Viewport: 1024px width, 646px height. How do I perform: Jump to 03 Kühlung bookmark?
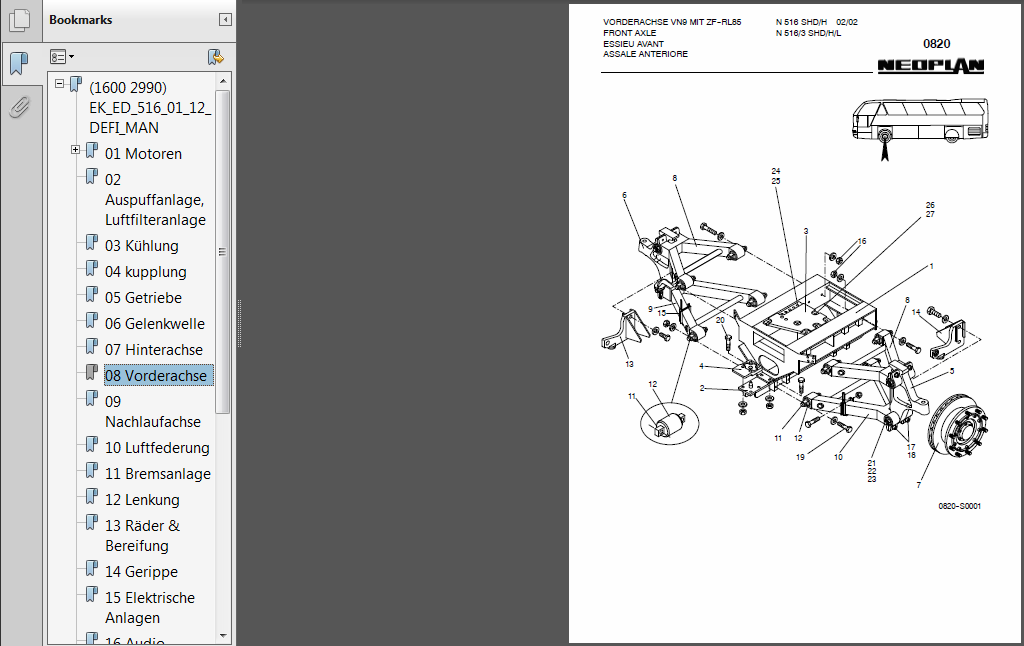[142, 246]
